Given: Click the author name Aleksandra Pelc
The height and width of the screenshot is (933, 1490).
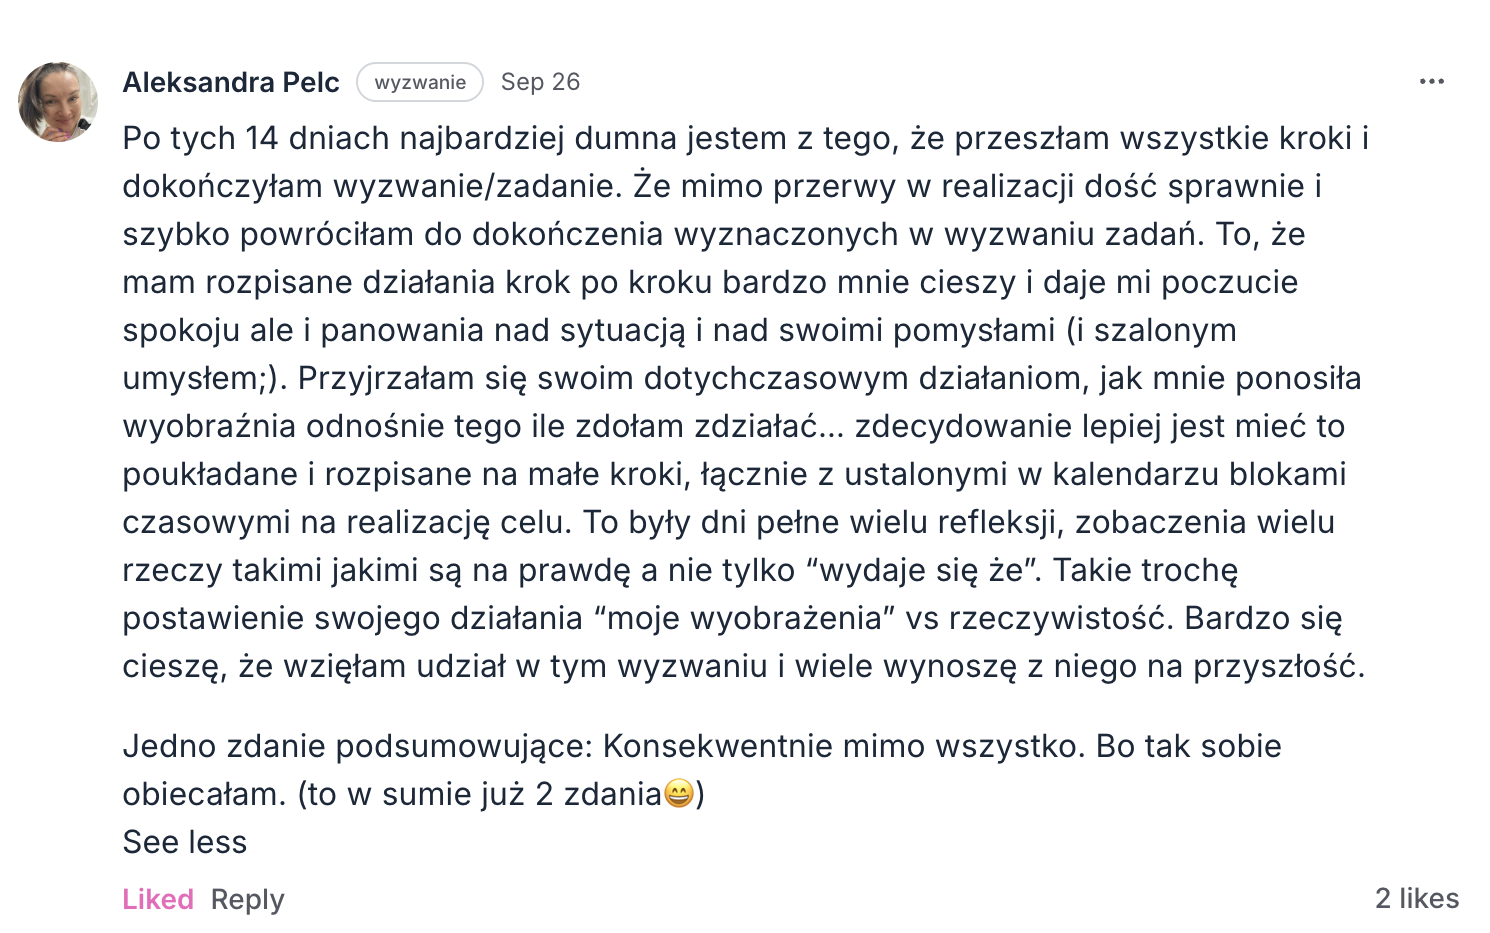Looking at the screenshot, I should click(231, 82).
